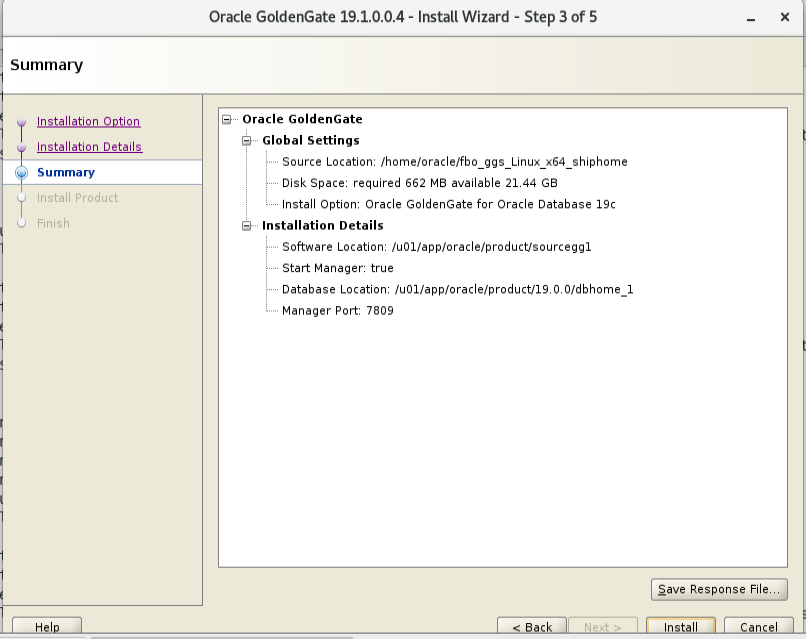Collapse the Installation Details tree node

coord(247,226)
